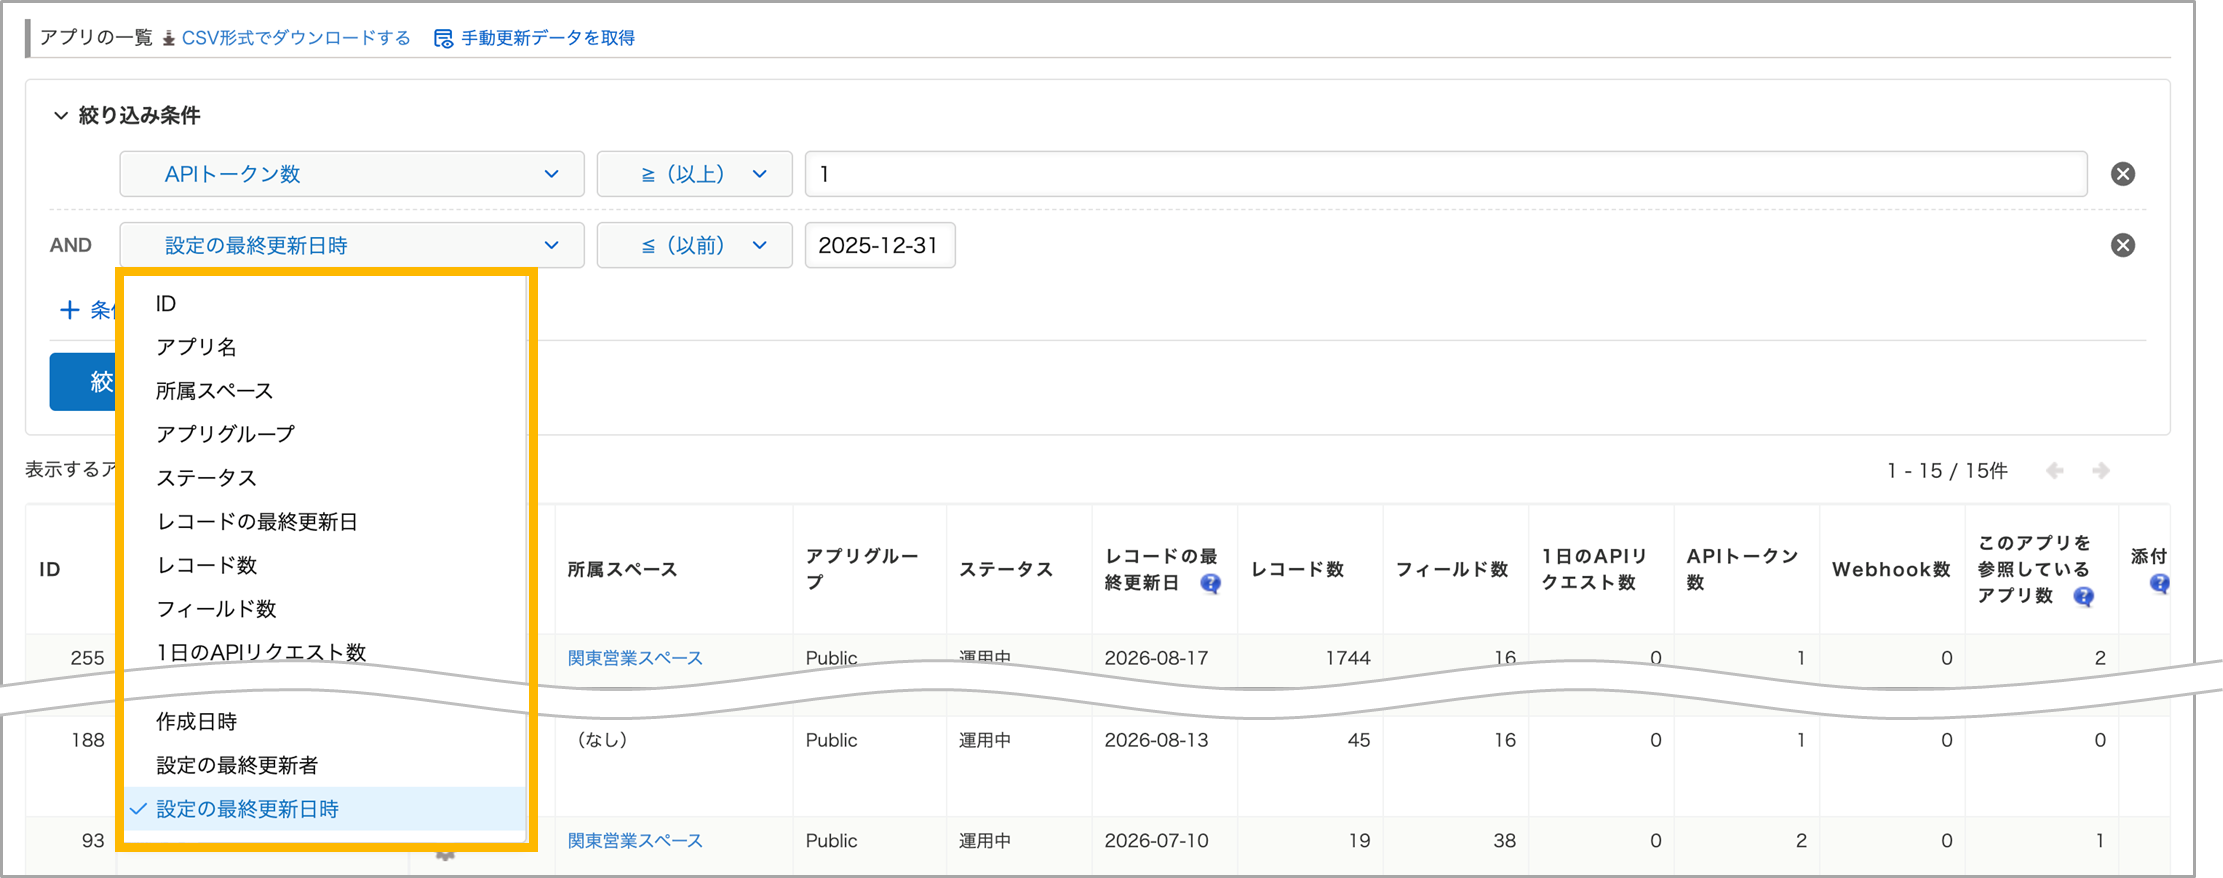Go to previous page arrow
This screenshot has height=878, width=2223.
(2055, 470)
